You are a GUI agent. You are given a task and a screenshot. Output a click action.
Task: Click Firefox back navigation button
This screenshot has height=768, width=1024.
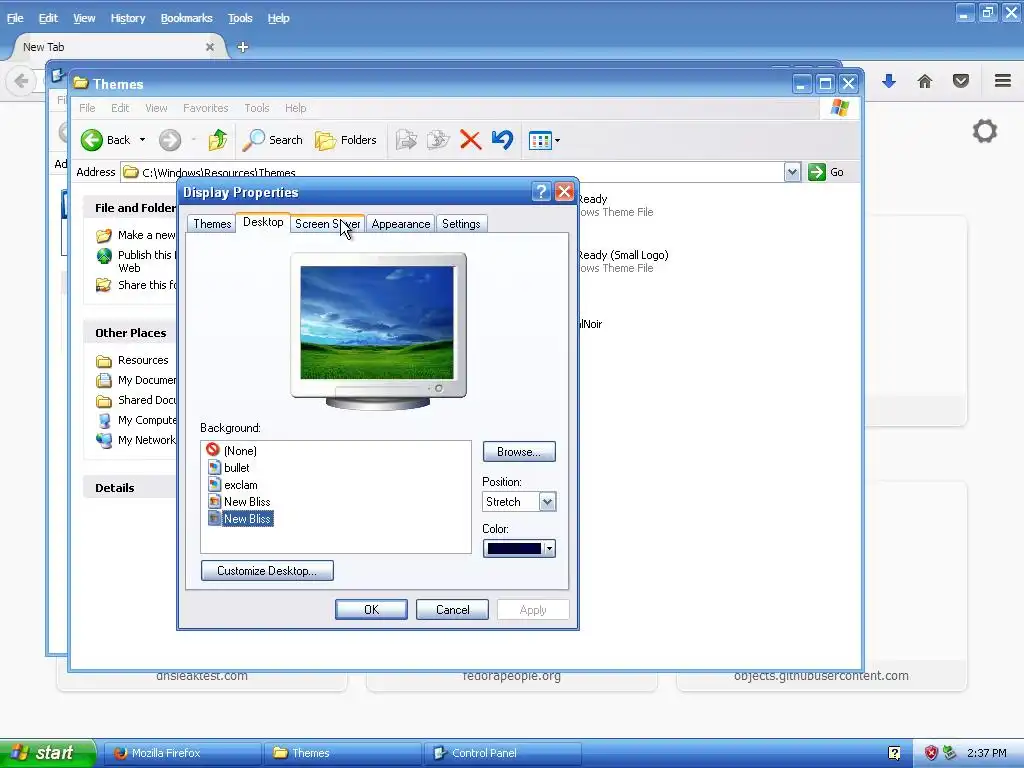pyautogui.click(x=21, y=81)
